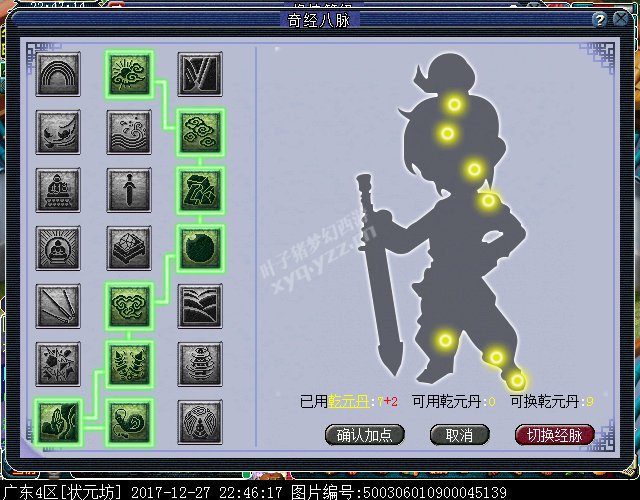Select the glowing curled dragon skill icon
The width and height of the screenshot is (640, 500).
pos(129,422)
